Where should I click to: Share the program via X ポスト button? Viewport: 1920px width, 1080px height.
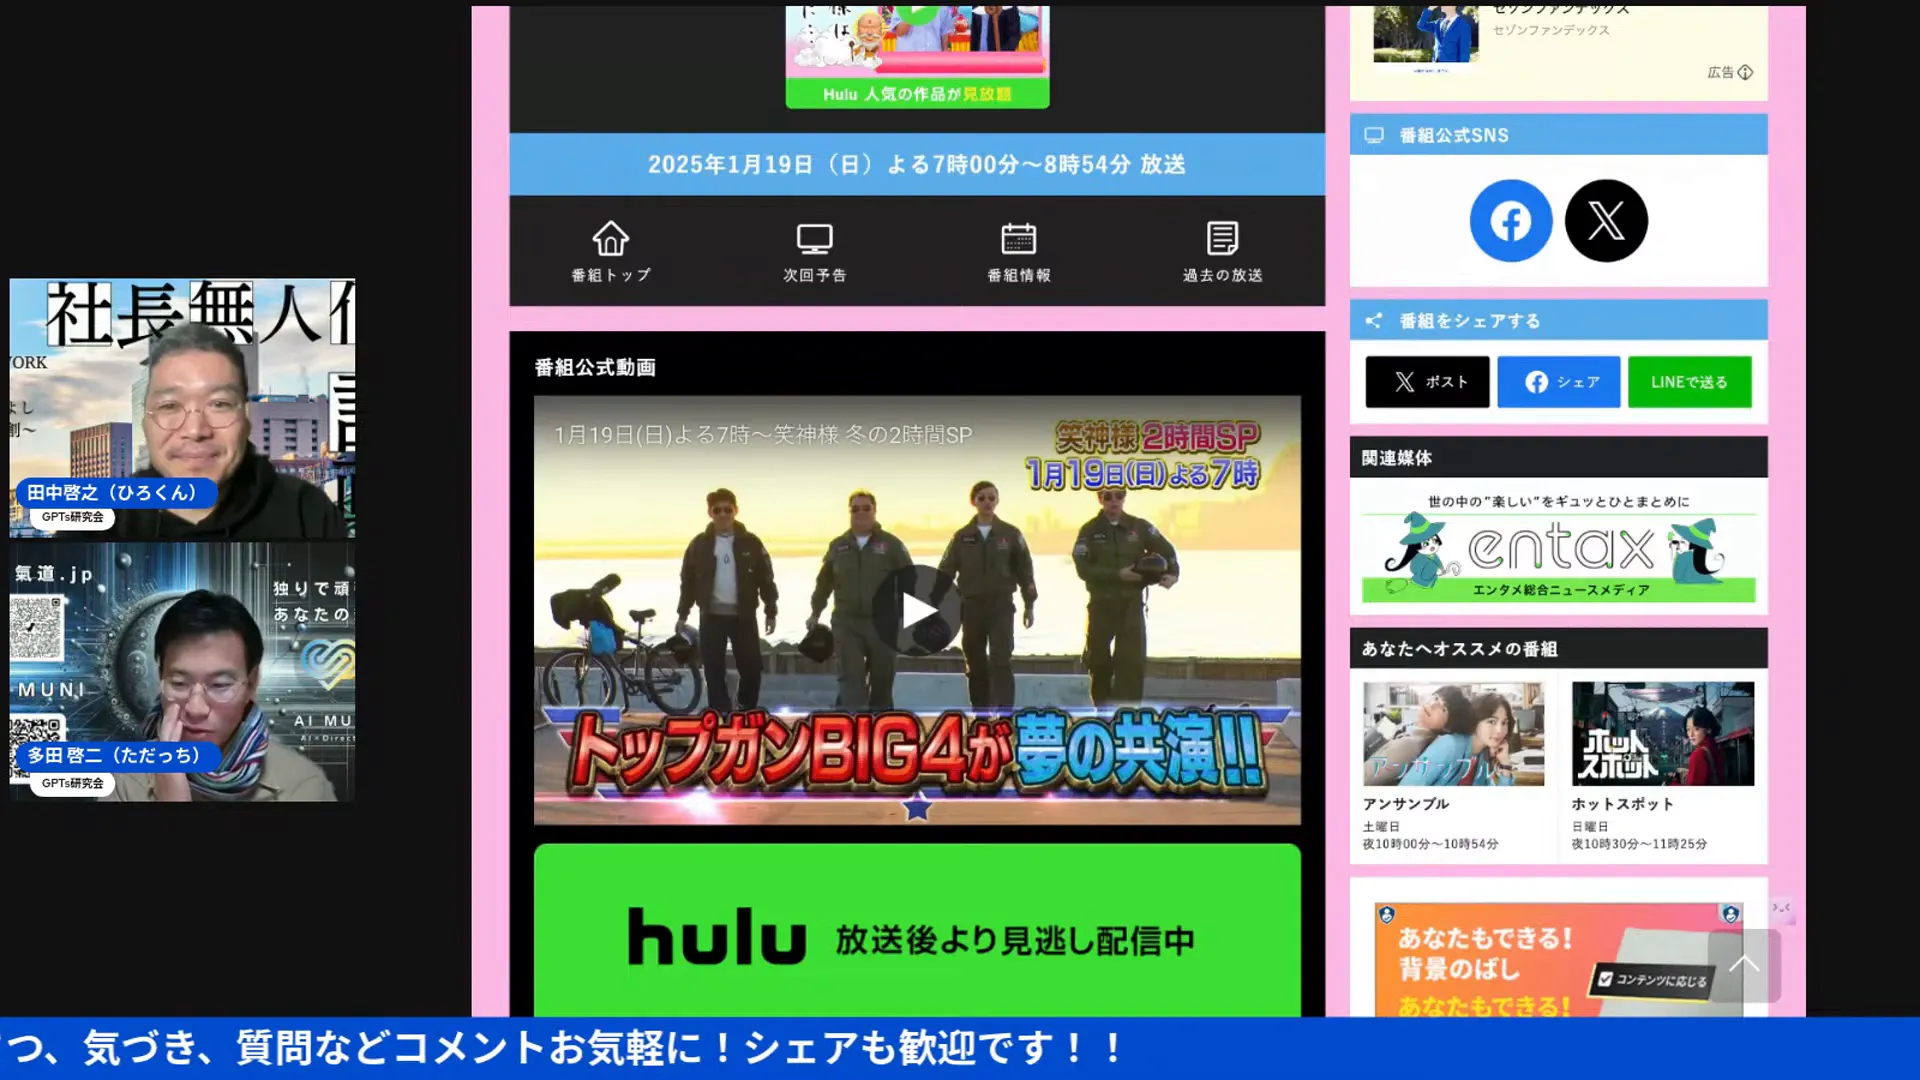coord(1427,382)
